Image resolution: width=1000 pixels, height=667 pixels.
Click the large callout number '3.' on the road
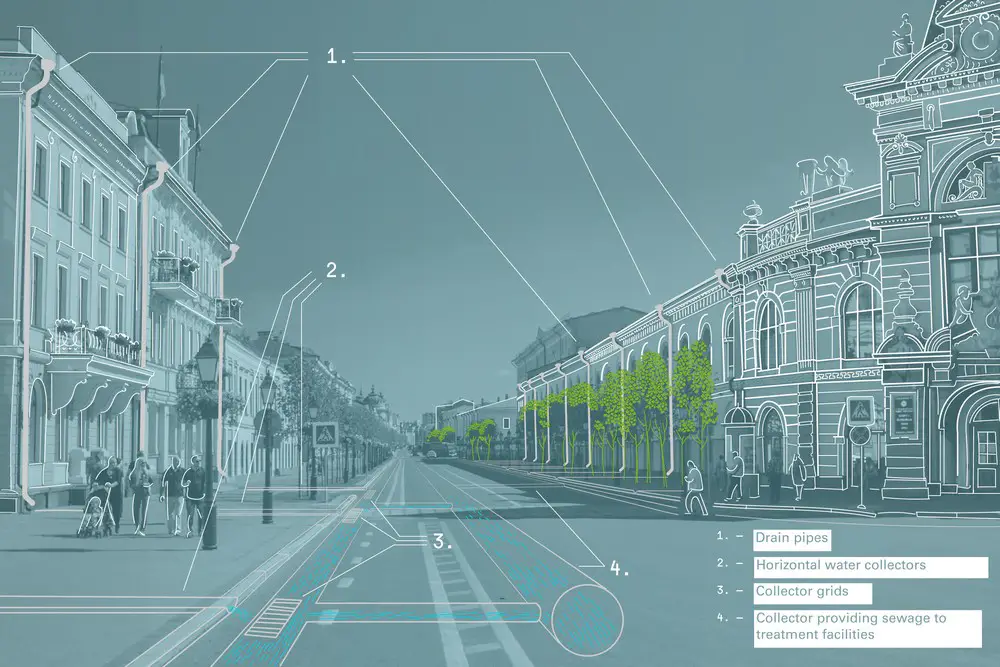click(x=442, y=542)
